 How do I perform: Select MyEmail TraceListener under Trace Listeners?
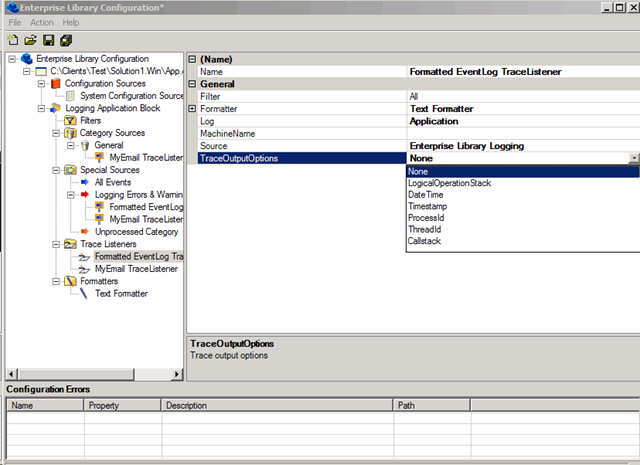(136, 269)
